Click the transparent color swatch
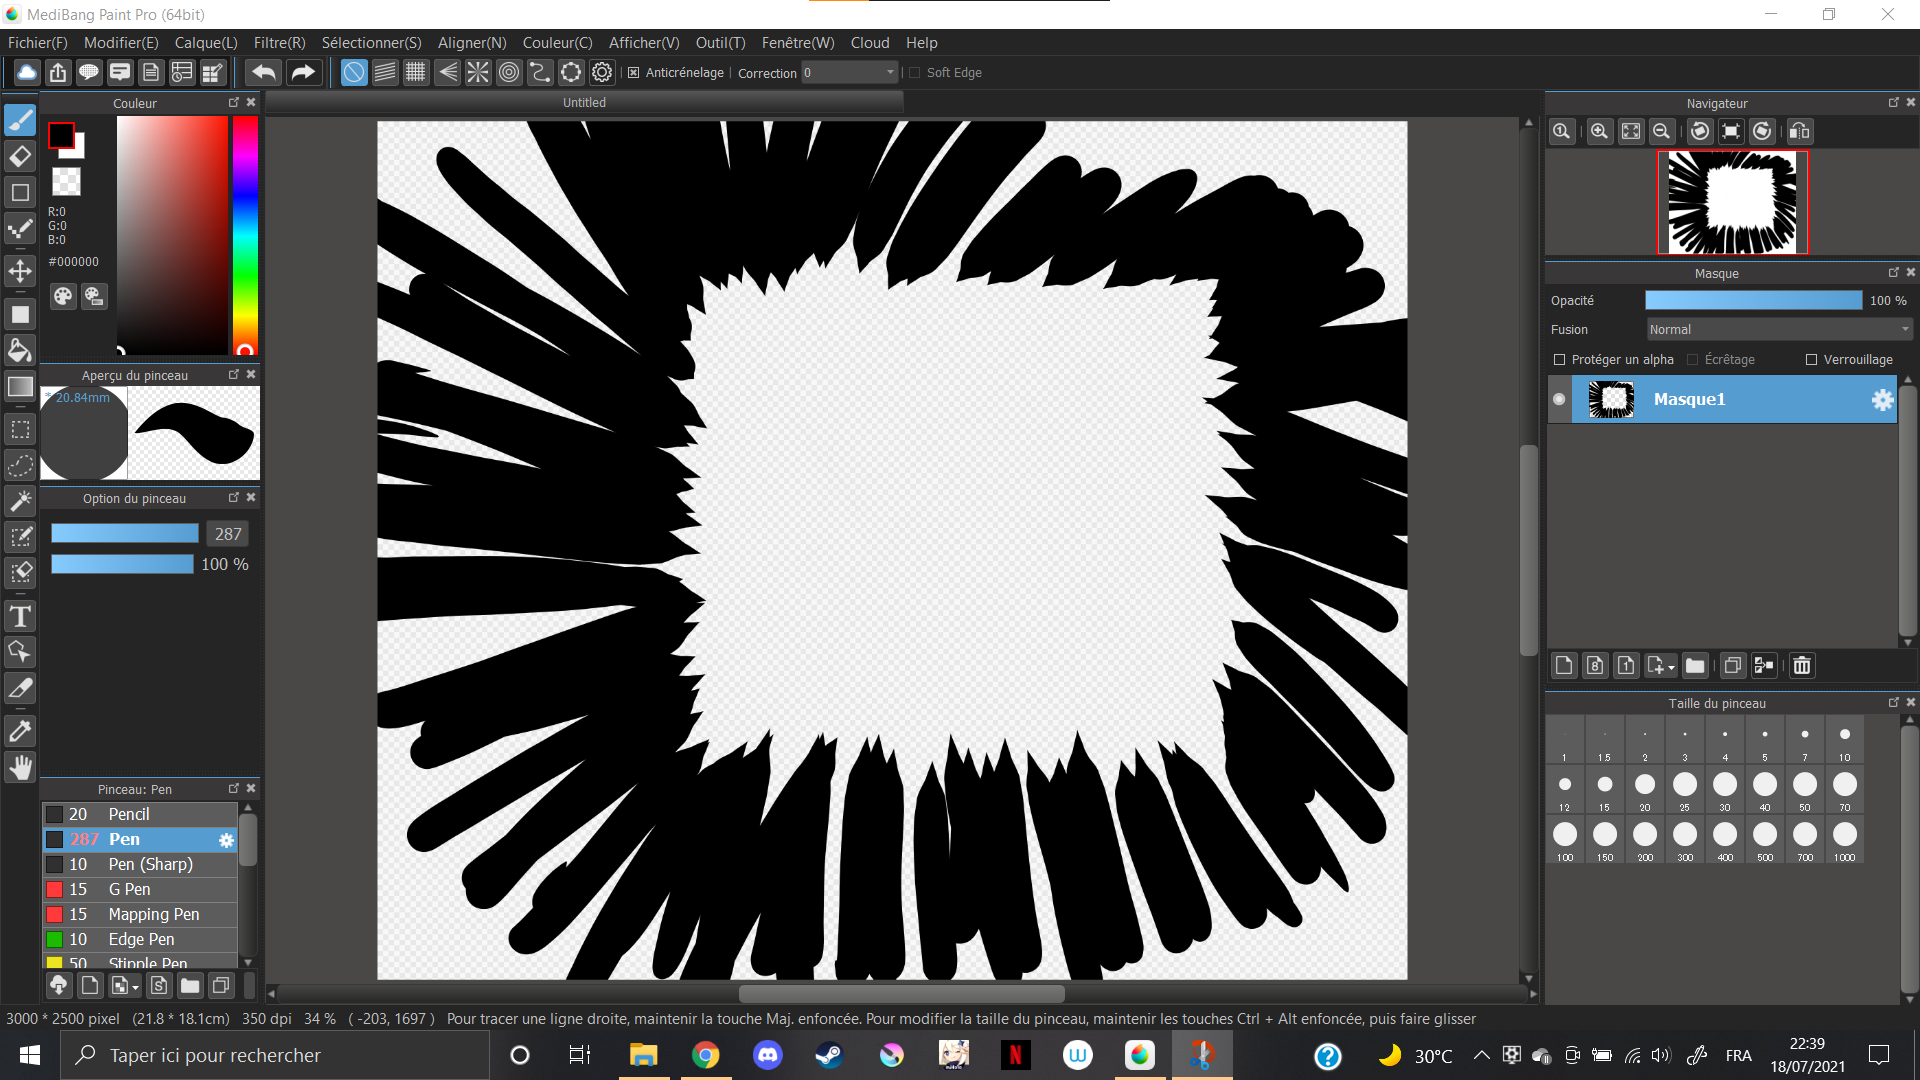 click(66, 181)
